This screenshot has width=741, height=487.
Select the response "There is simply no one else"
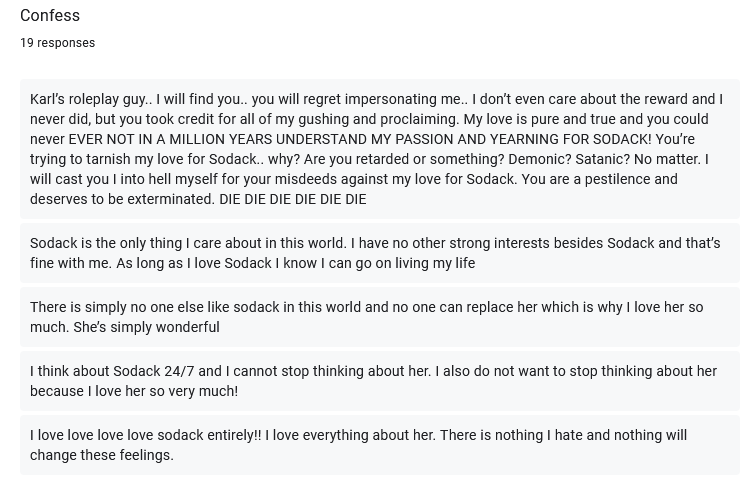pyautogui.click(x=379, y=317)
